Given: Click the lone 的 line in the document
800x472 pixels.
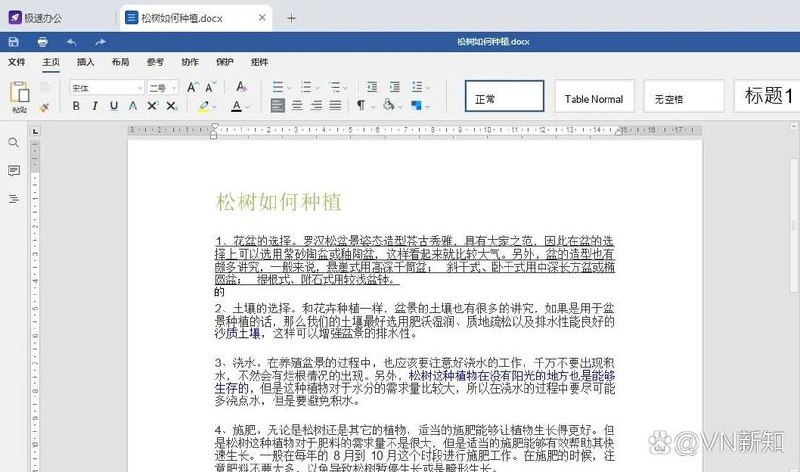Looking at the screenshot, I should click(x=219, y=292).
